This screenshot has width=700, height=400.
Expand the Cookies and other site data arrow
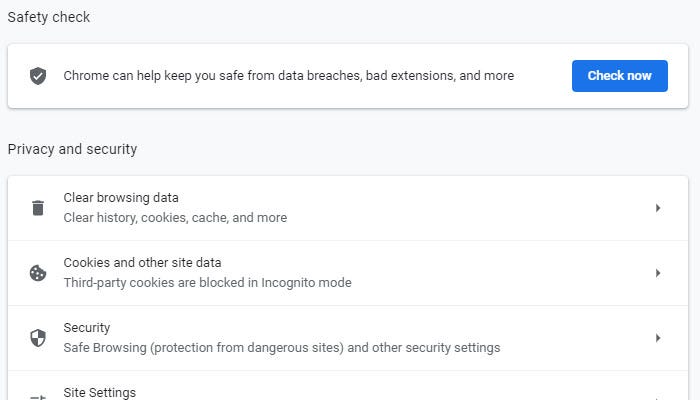658,273
